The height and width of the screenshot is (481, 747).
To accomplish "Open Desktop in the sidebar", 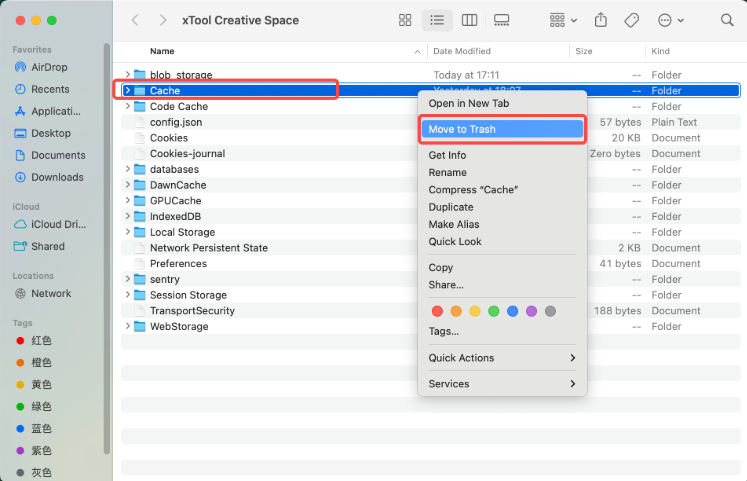I will (42, 133).
